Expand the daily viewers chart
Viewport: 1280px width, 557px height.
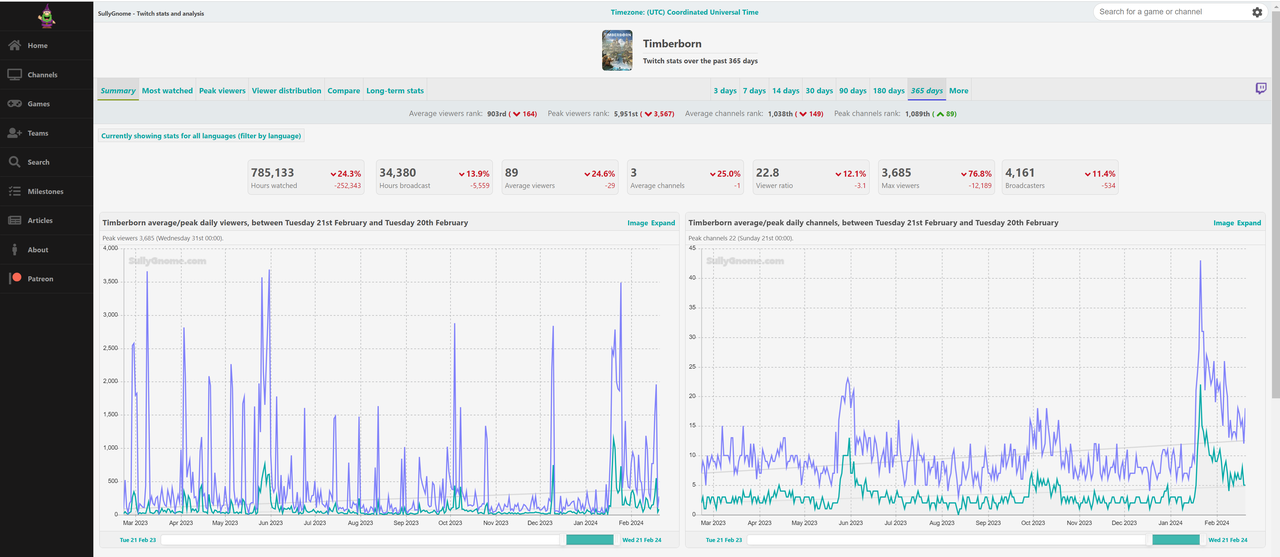663,223
